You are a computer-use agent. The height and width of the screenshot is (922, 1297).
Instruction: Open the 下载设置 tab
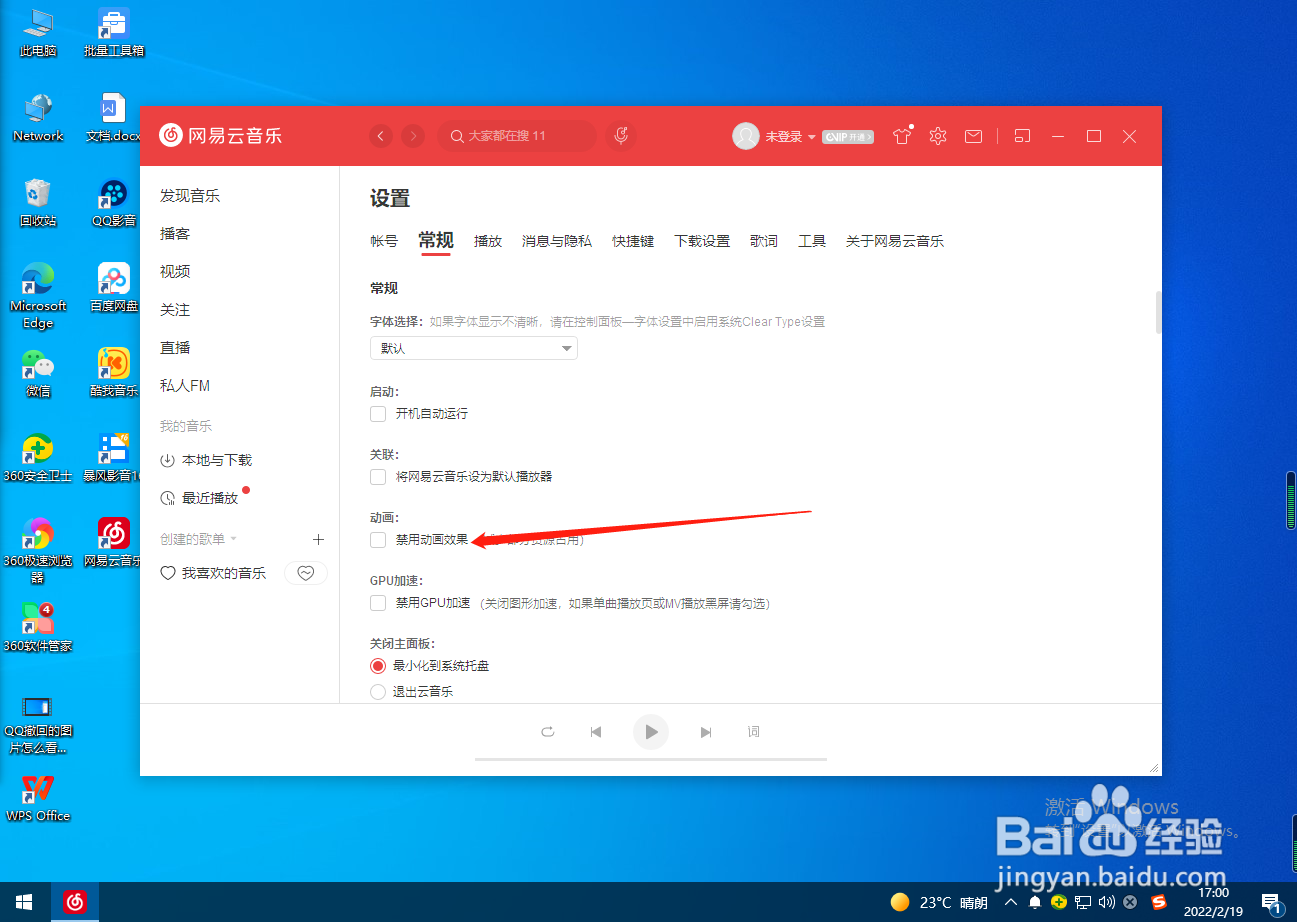point(701,240)
